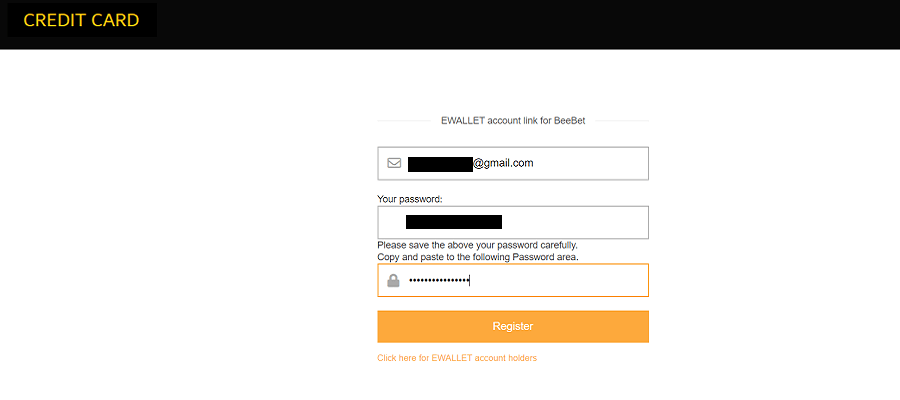Image resolution: width=900 pixels, height=400 pixels.
Task: Focus the masked password entry field
Action: point(513,280)
